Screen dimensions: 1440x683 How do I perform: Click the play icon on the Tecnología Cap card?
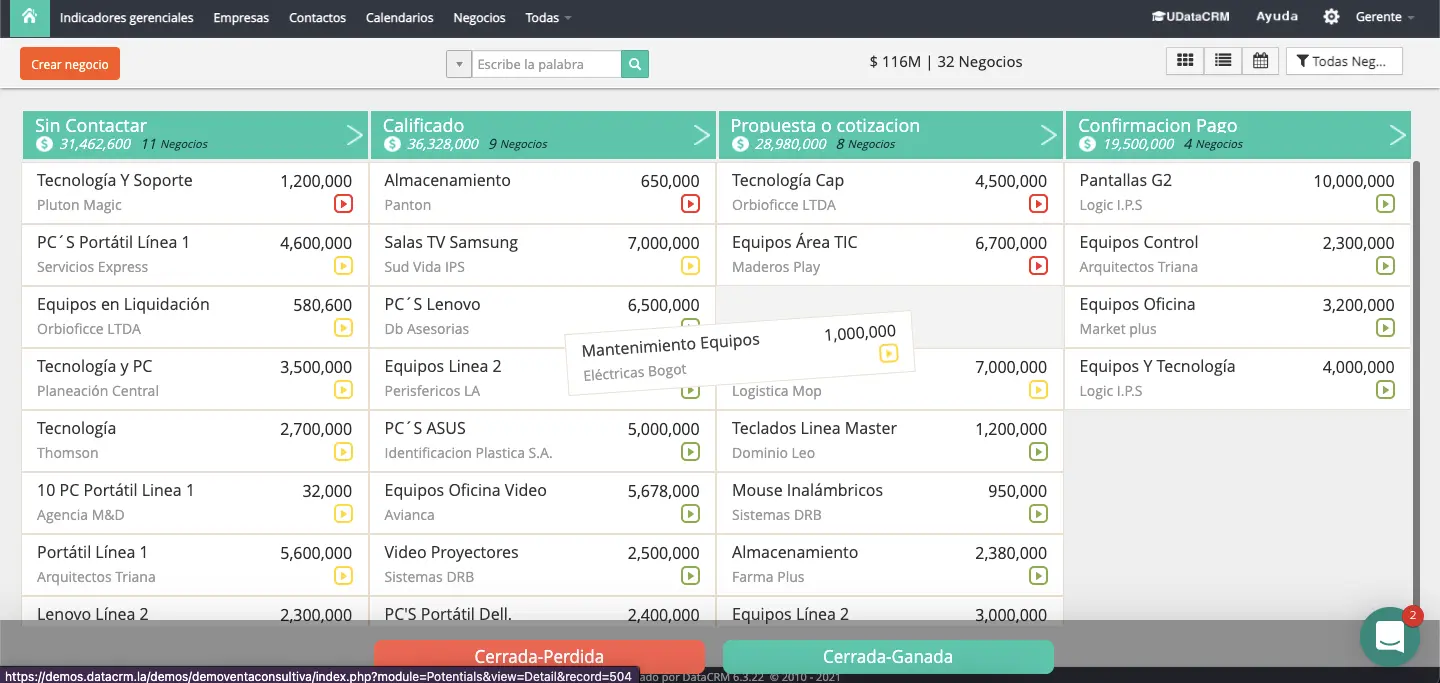click(1038, 203)
